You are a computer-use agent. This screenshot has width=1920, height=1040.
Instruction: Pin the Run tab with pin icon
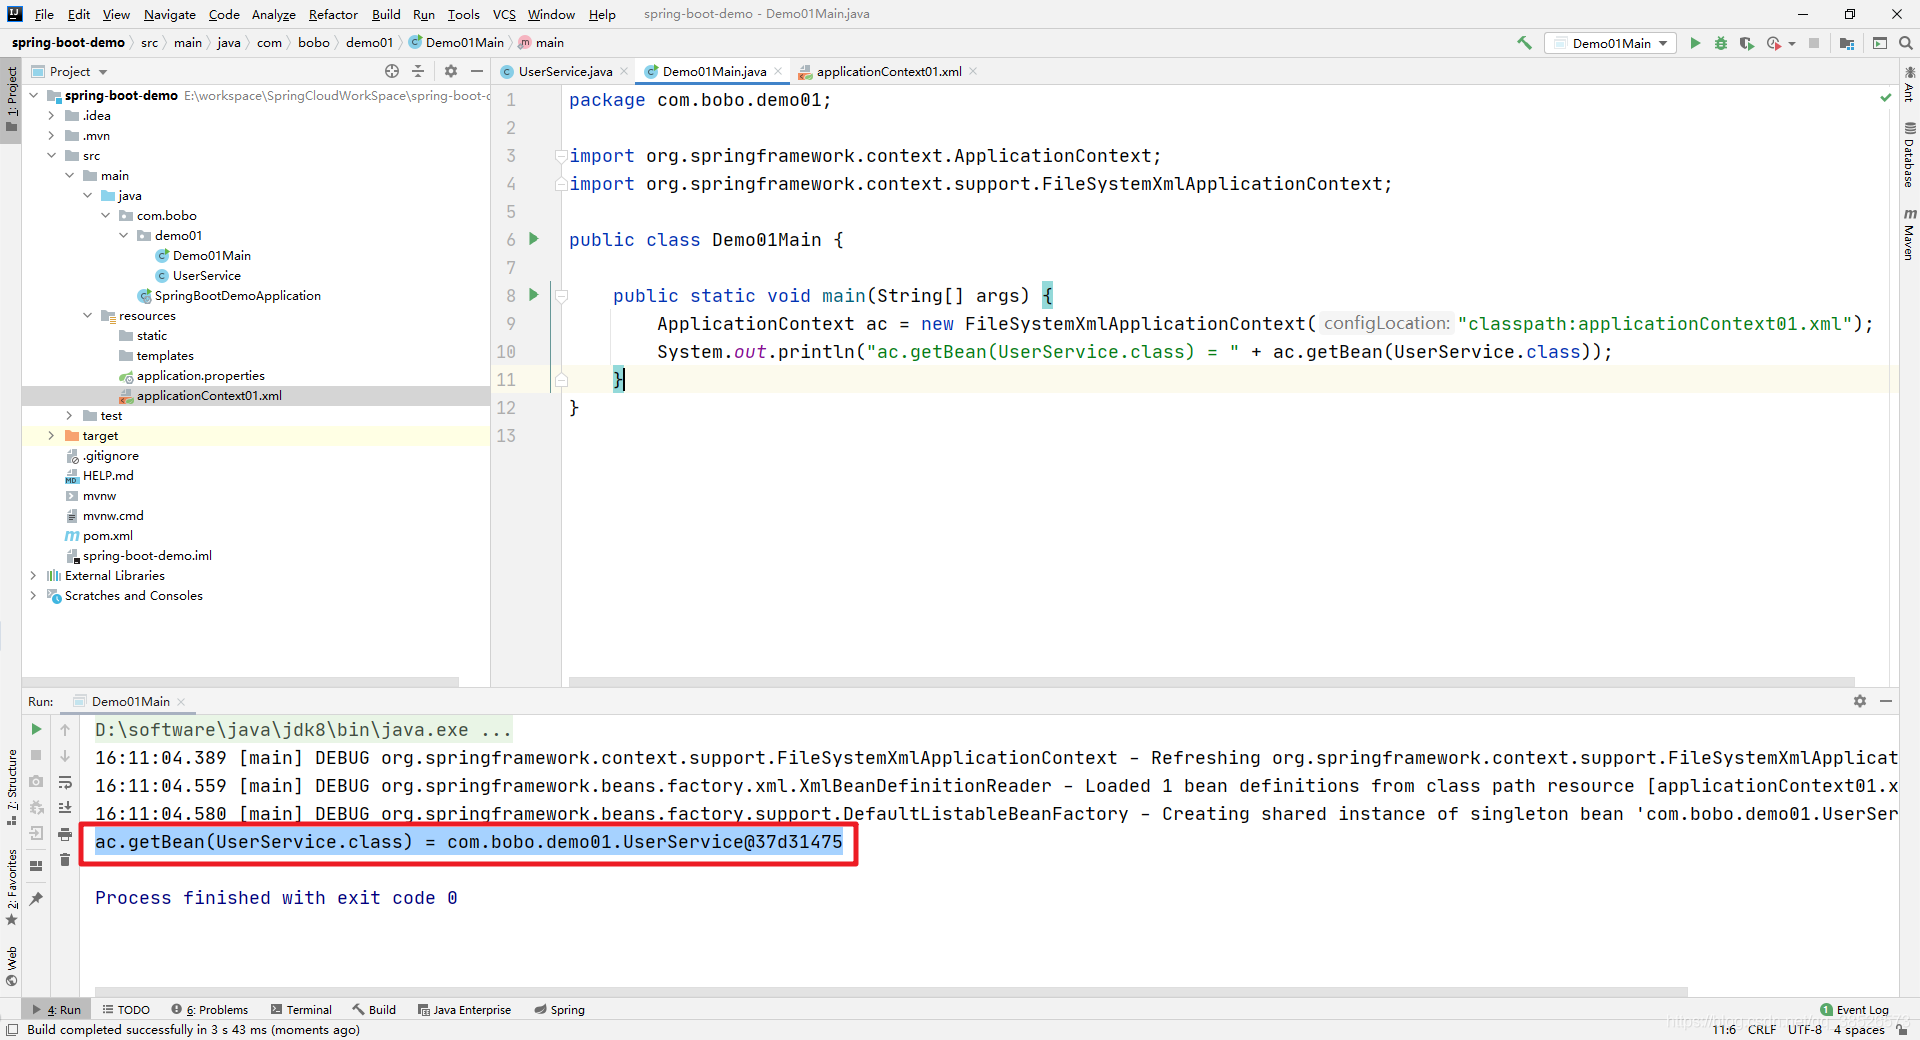coord(36,899)
